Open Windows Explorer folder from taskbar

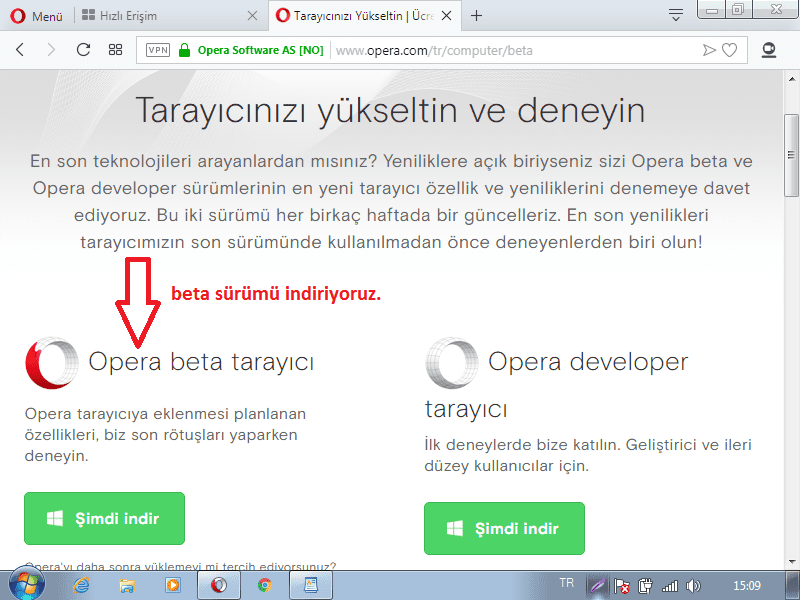click(127, 585)
